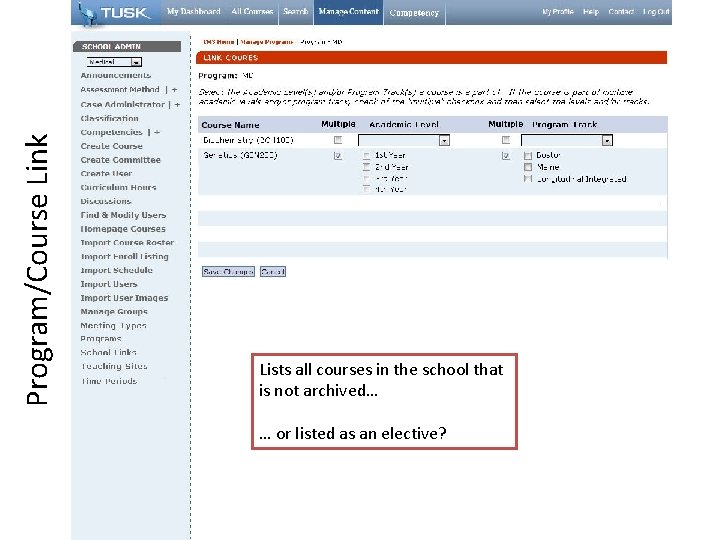720x540 pixels.
Task: Open the Help link
Action: pyautogui.click(x=591, y=11)
